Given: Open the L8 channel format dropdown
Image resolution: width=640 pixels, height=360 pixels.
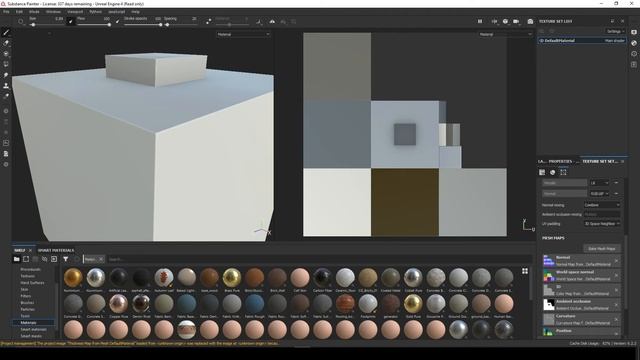Looking at the screenshot, I should [x=599, y=183].
